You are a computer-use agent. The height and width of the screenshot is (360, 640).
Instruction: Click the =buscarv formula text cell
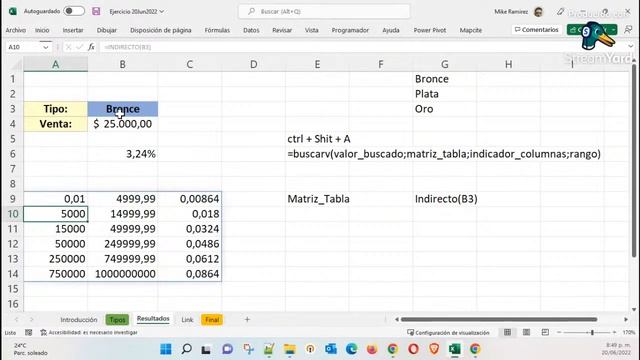click(444, 154)
